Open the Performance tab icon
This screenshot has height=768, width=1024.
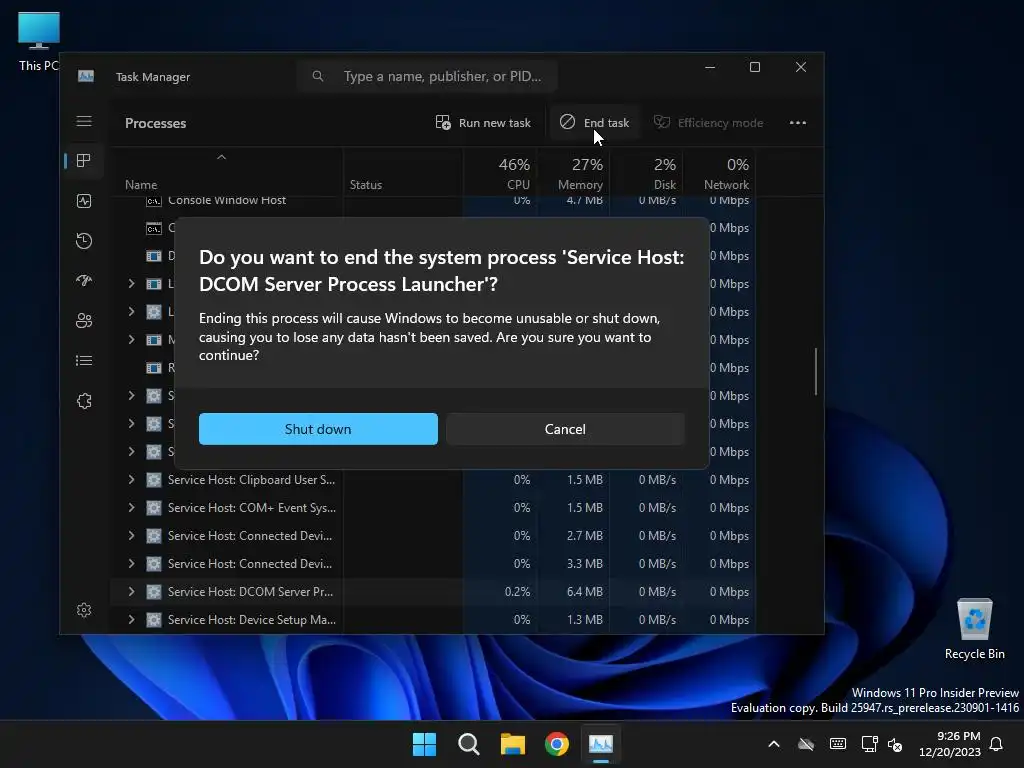(84, 201)
